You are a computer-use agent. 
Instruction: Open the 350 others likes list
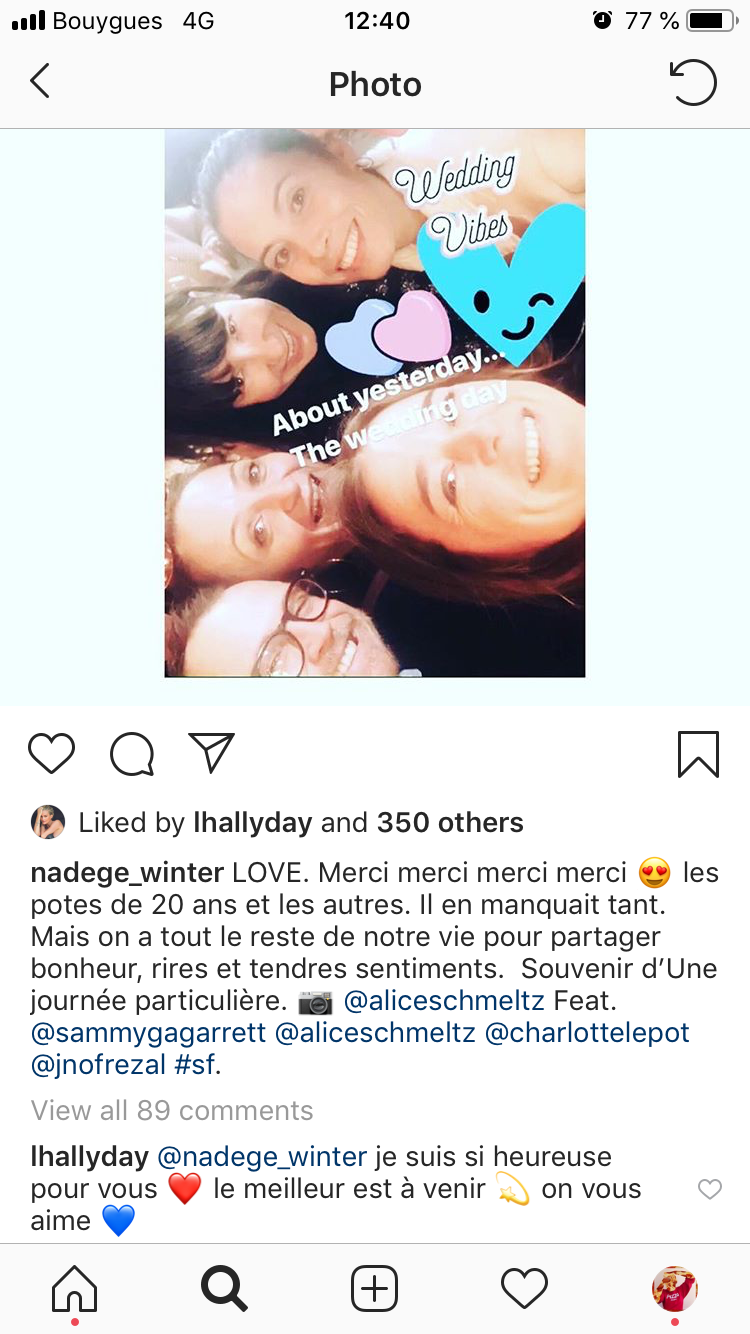[450, 823]
